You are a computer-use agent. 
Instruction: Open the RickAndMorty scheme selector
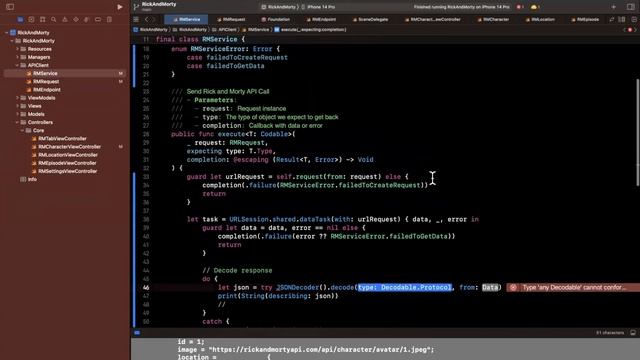pyautogui.click(x=278, y=7)
